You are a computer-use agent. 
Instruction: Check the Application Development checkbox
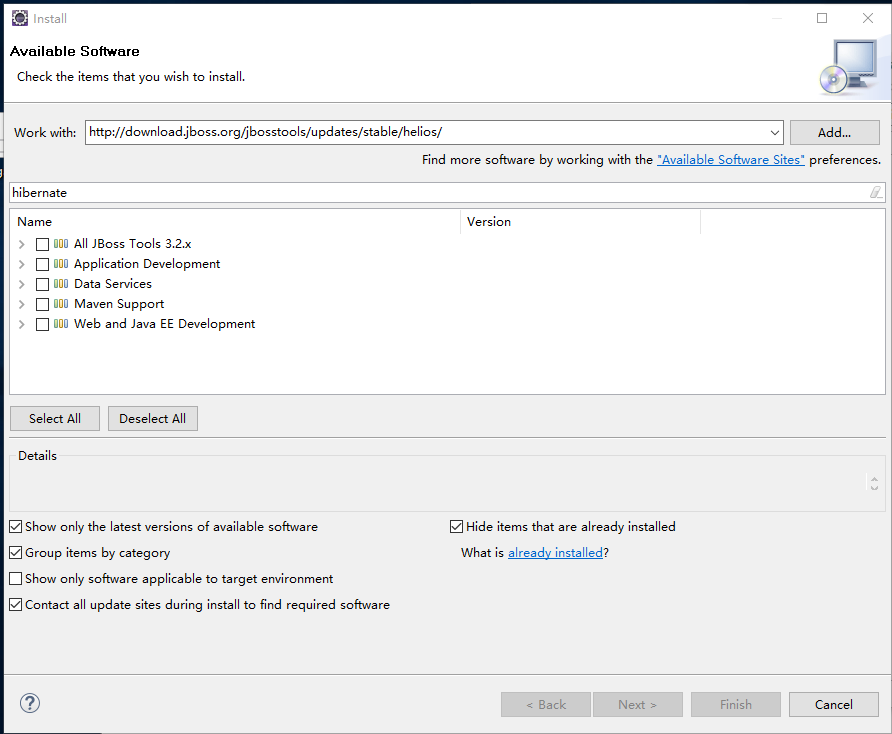(42, 264)
